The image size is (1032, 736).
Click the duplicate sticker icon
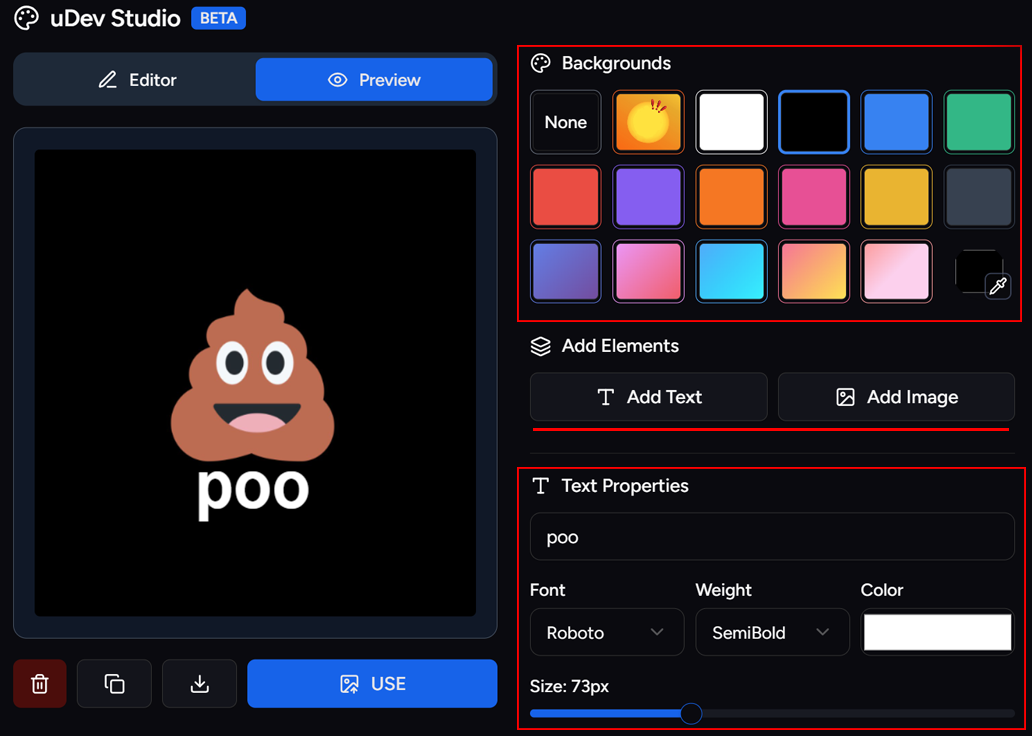pos(114,683)
